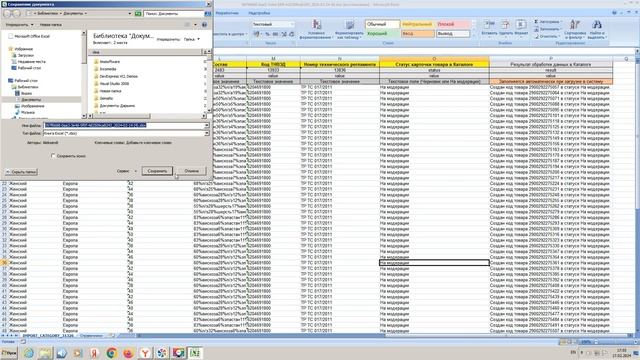Image resolution: width=640 pixels, height=360 pixels.
Task: Click the forward navigation arrow in dialog
Action: (16, 13)
